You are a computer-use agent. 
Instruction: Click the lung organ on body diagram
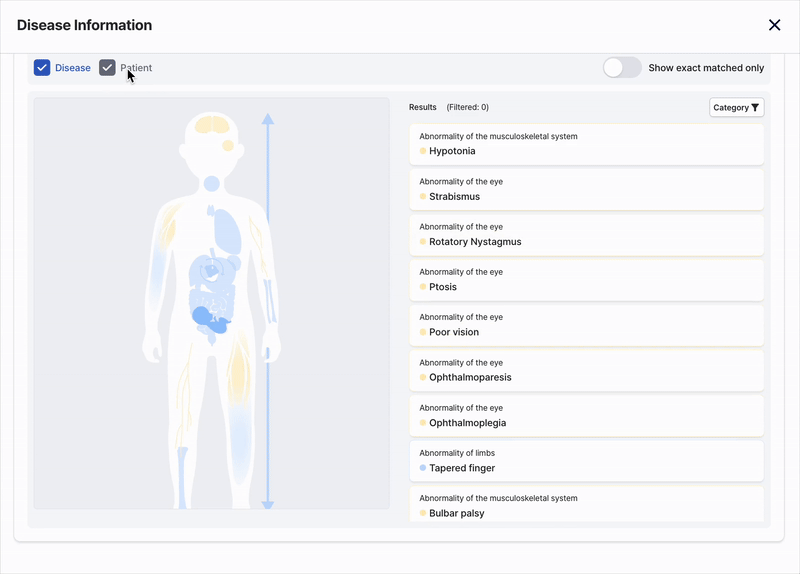[x=229, y=231]
